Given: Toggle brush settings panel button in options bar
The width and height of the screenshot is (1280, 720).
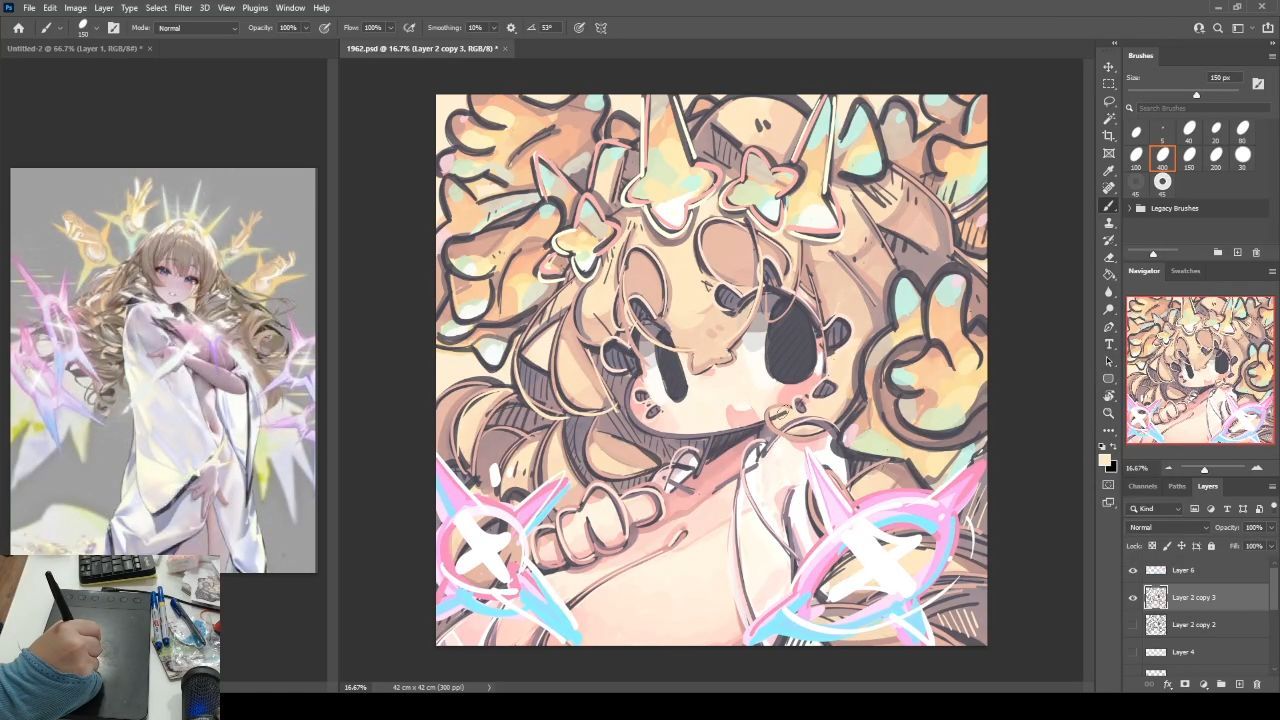Looking at the screenshot, I should pyautogui.click(x=113, y=28).
